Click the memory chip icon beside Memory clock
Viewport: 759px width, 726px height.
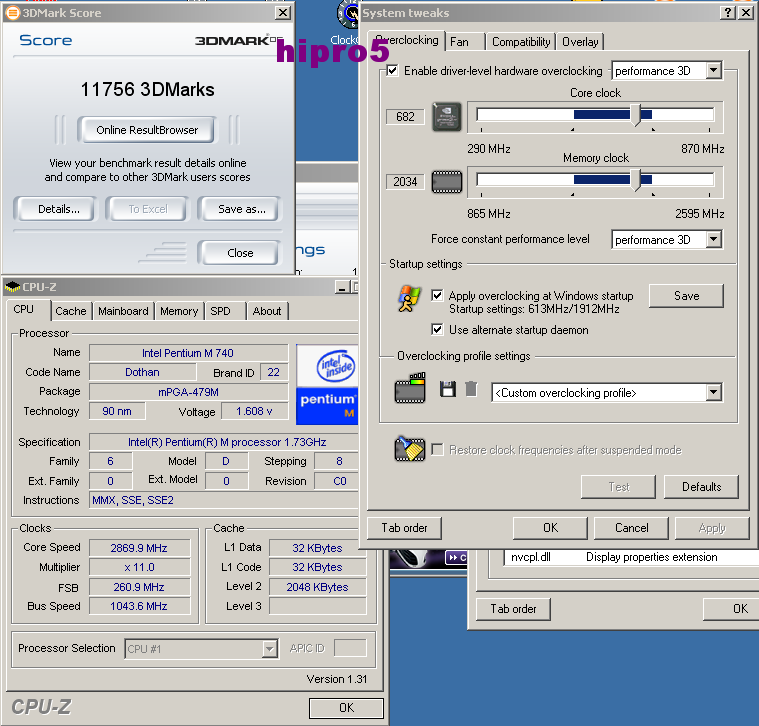[446, 182]
